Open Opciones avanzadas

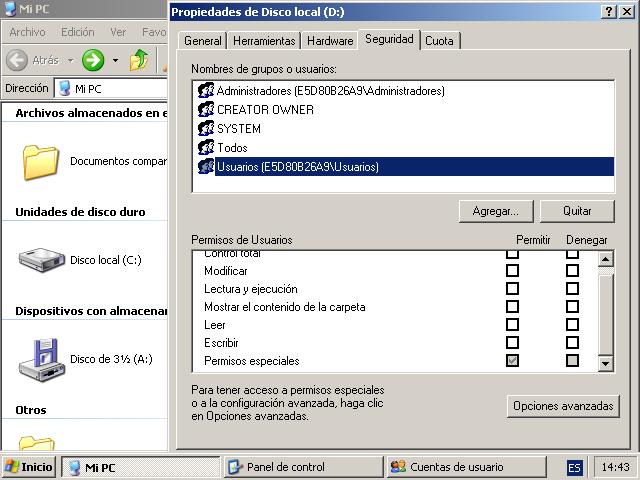point(563,406)
